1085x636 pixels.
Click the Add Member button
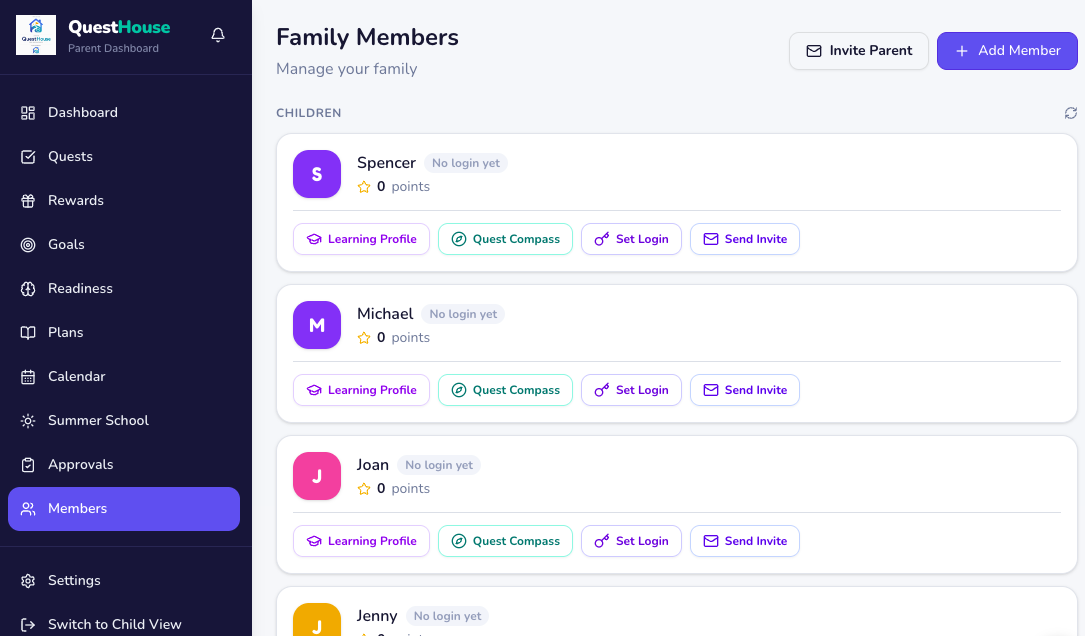1007,51
